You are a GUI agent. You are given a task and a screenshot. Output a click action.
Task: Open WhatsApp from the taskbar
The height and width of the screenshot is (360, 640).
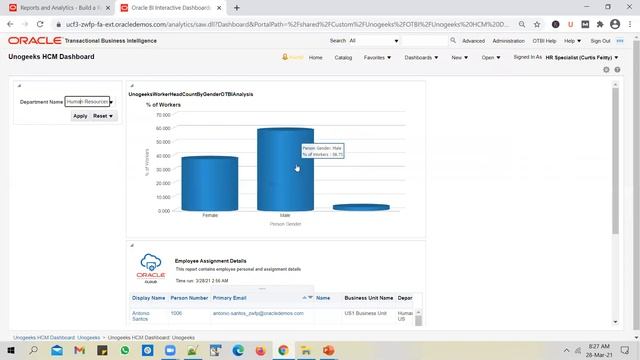(x=125, y=350)
